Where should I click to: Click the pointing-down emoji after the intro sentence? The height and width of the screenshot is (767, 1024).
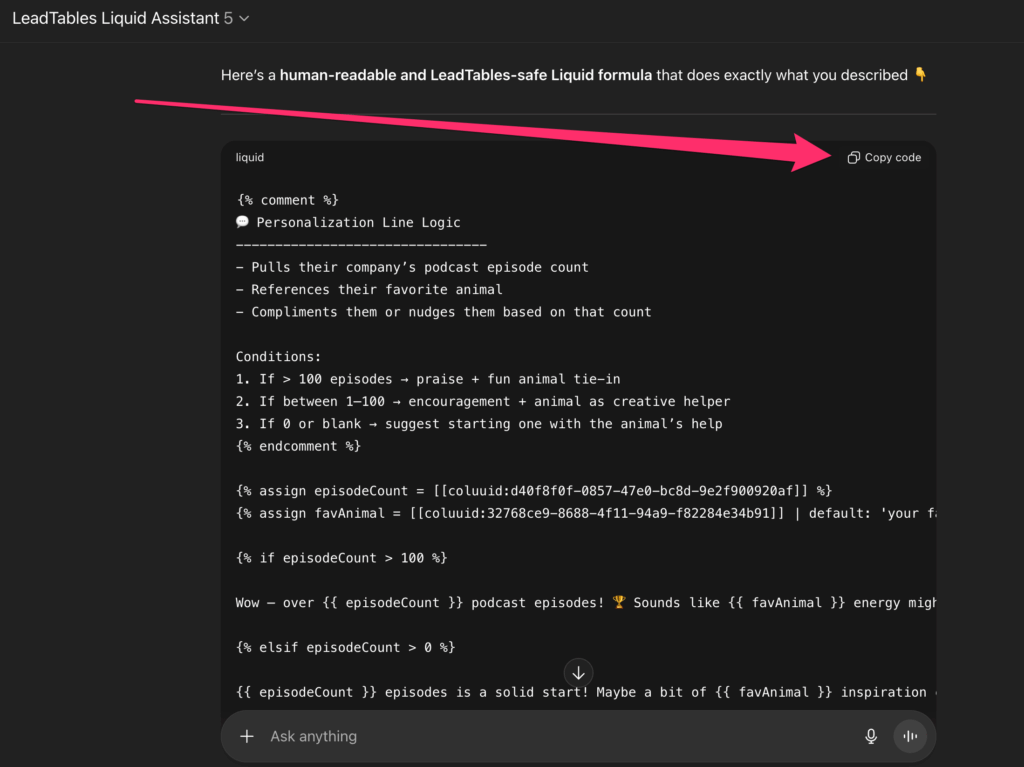(921, 75)
